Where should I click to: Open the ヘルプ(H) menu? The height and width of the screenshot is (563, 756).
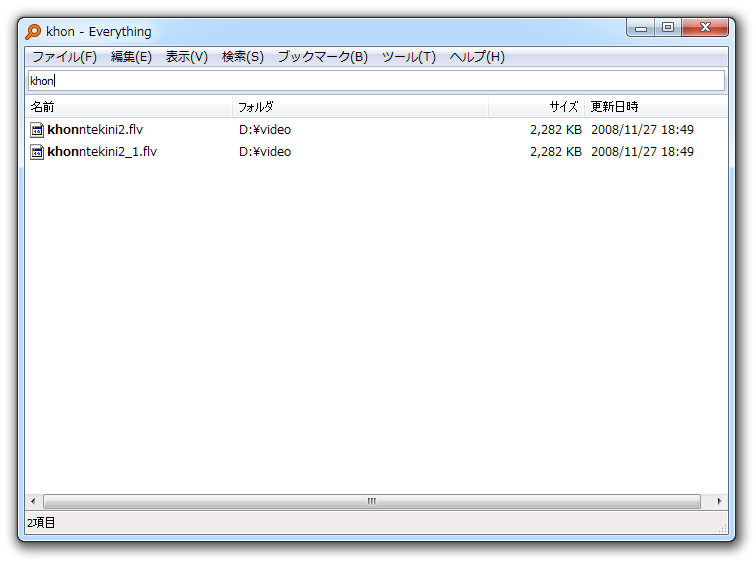[477, 57]
